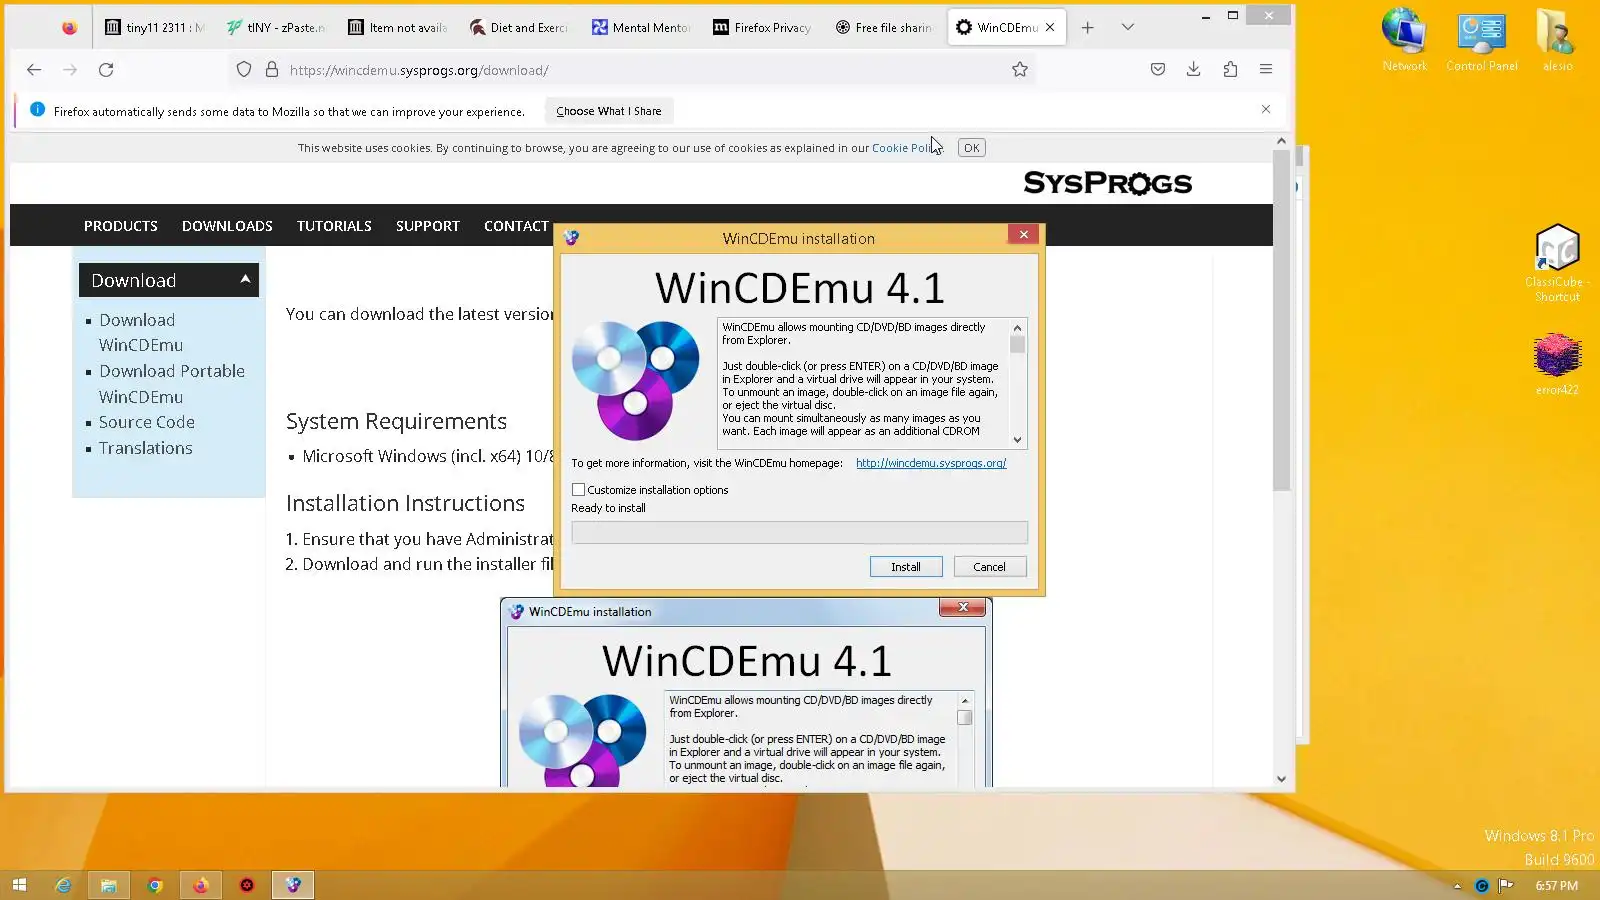The image size is (1600, 900).
Task: Open File Explorer from the taskbar
Action: (x=109, y=885)
